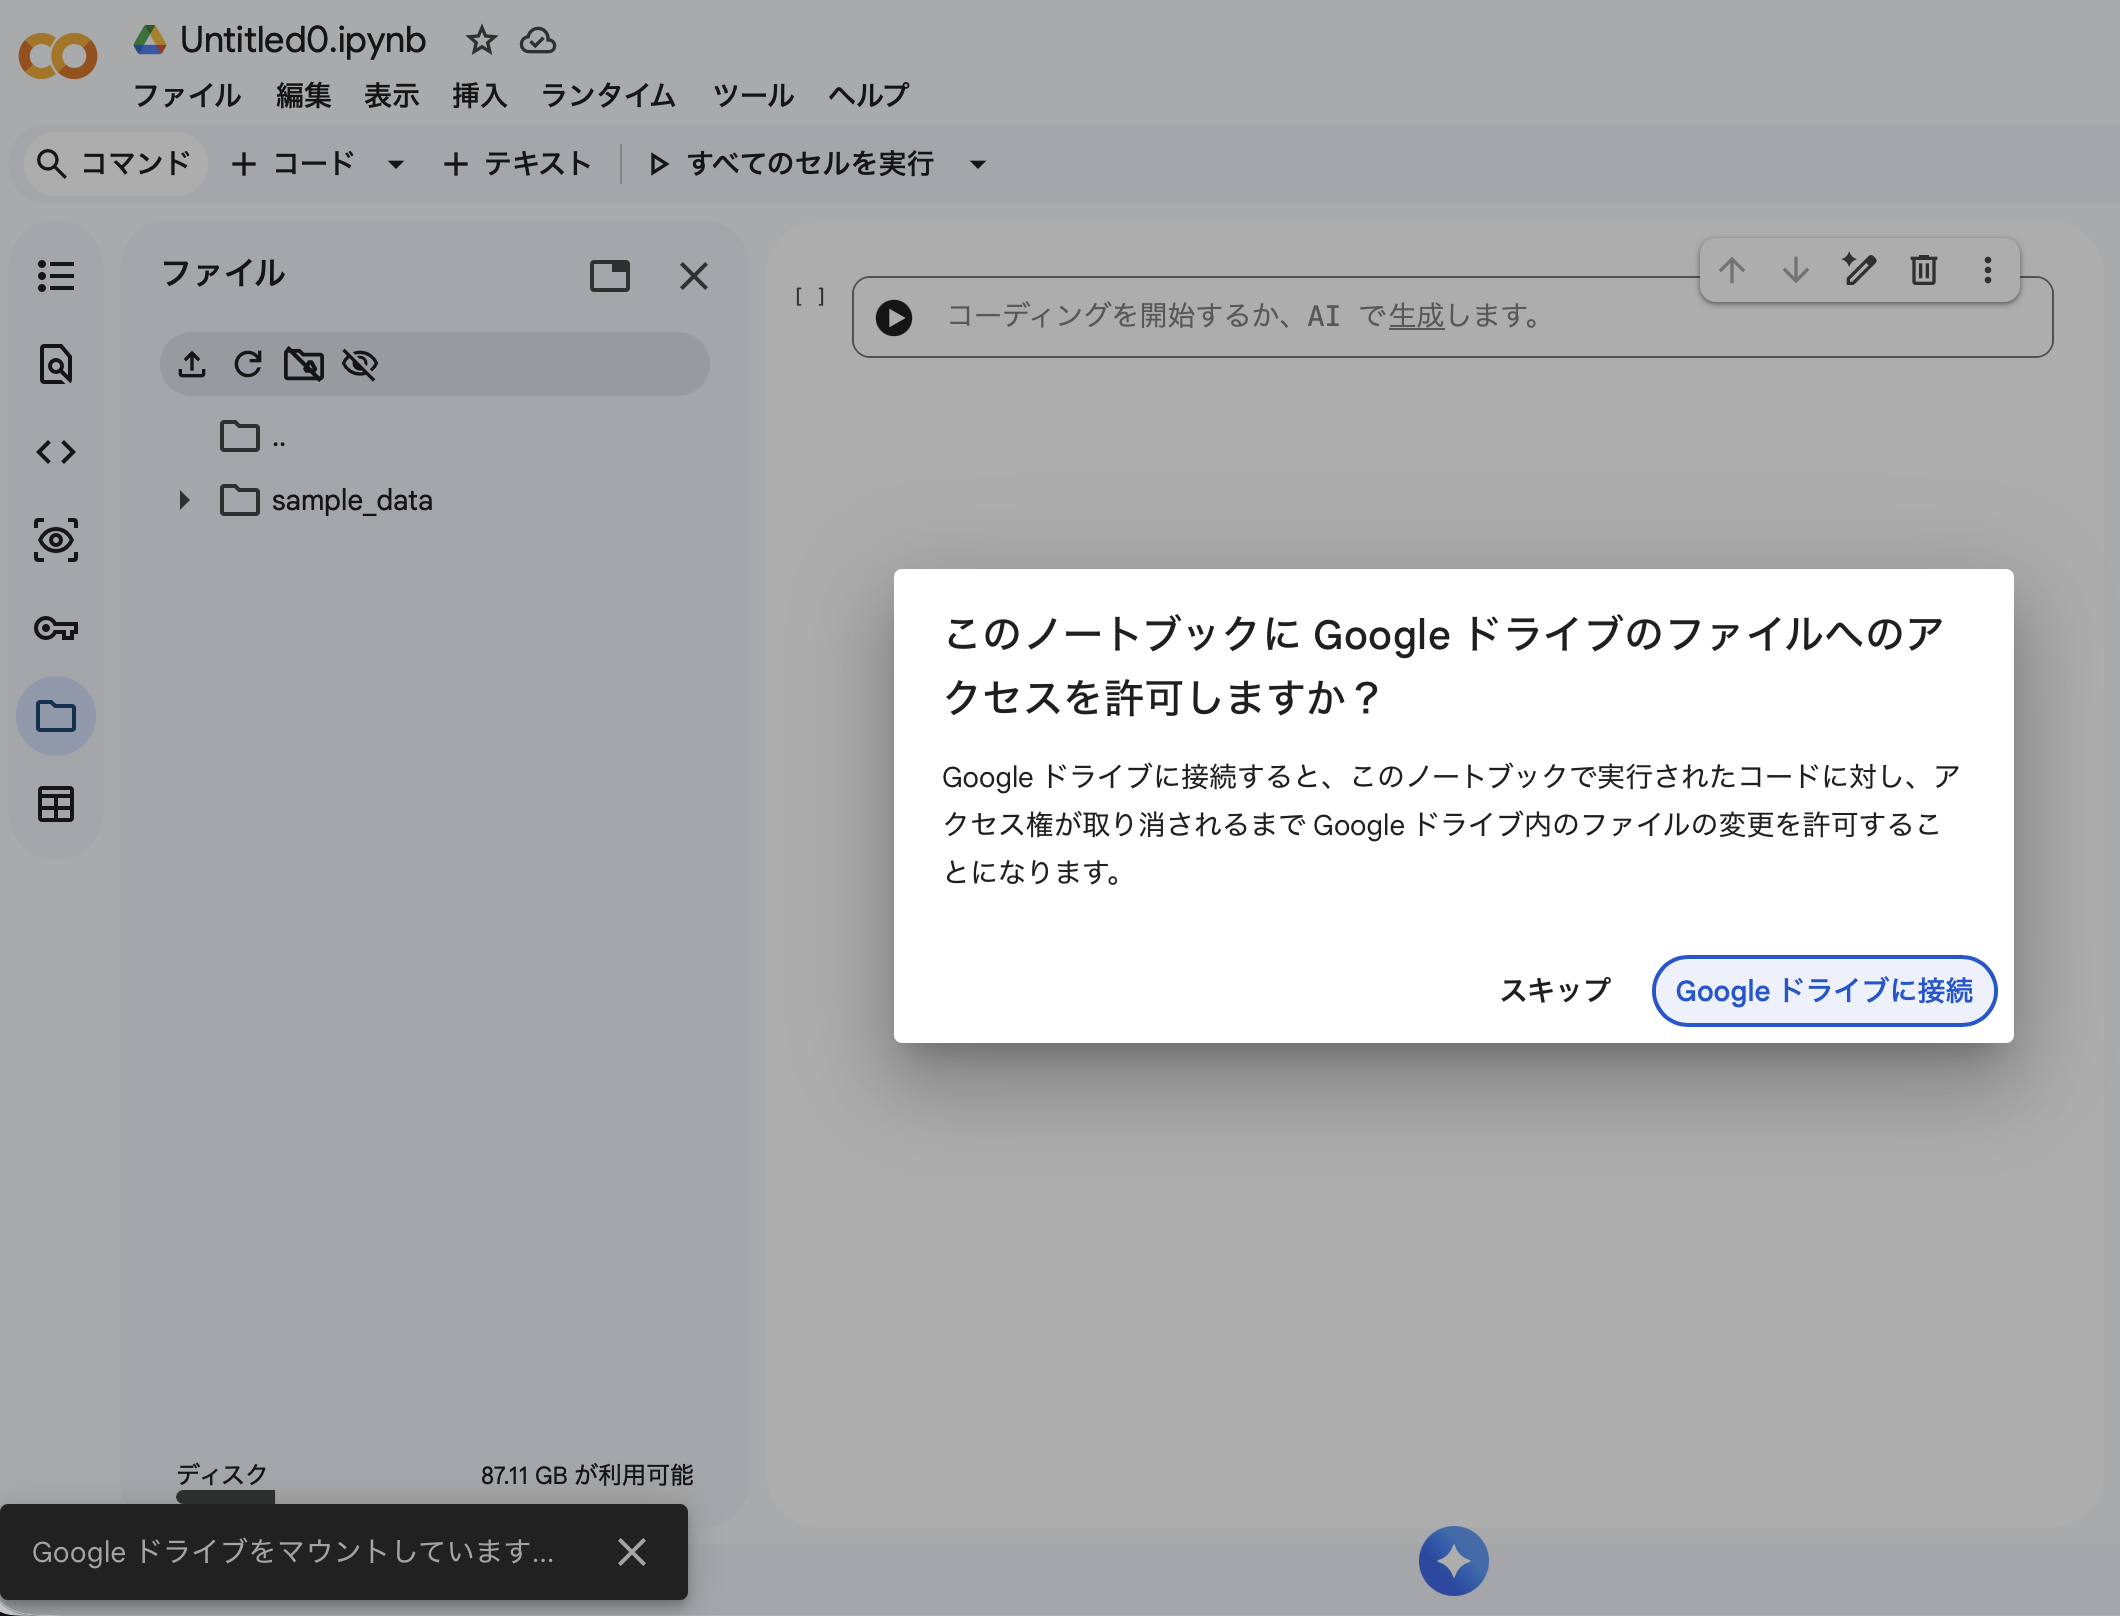The image size is (2120, 1616).
Task: Click the Google ドライブに接続 button
Action: (x=1823, y=990)
